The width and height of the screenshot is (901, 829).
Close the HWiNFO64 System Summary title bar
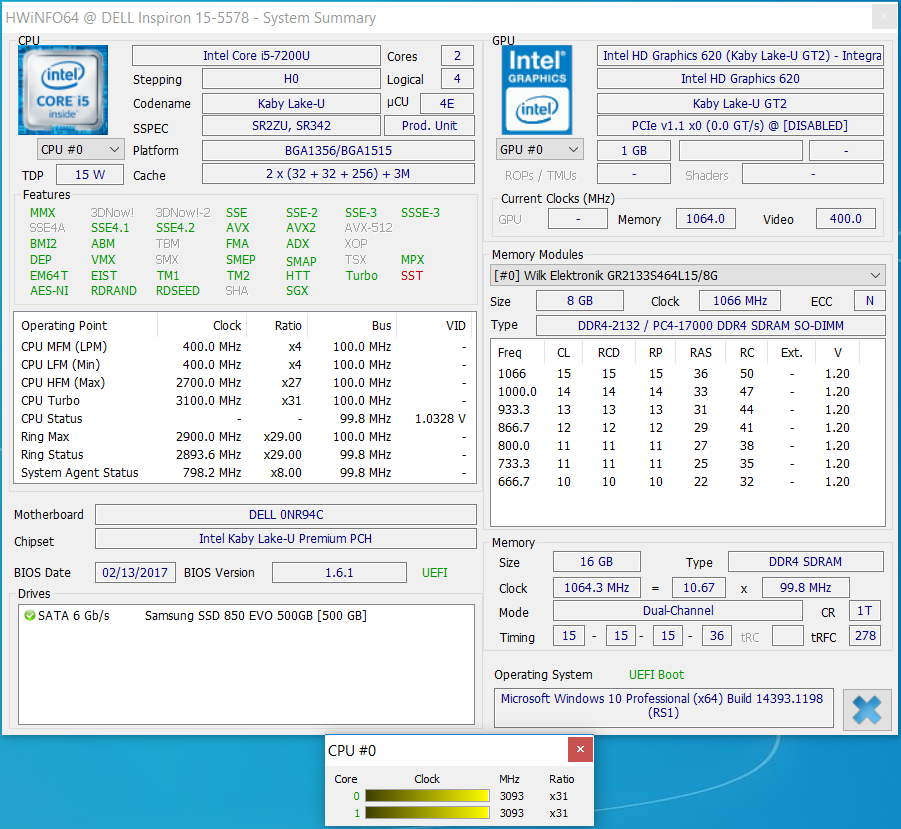tap(884, 17)
